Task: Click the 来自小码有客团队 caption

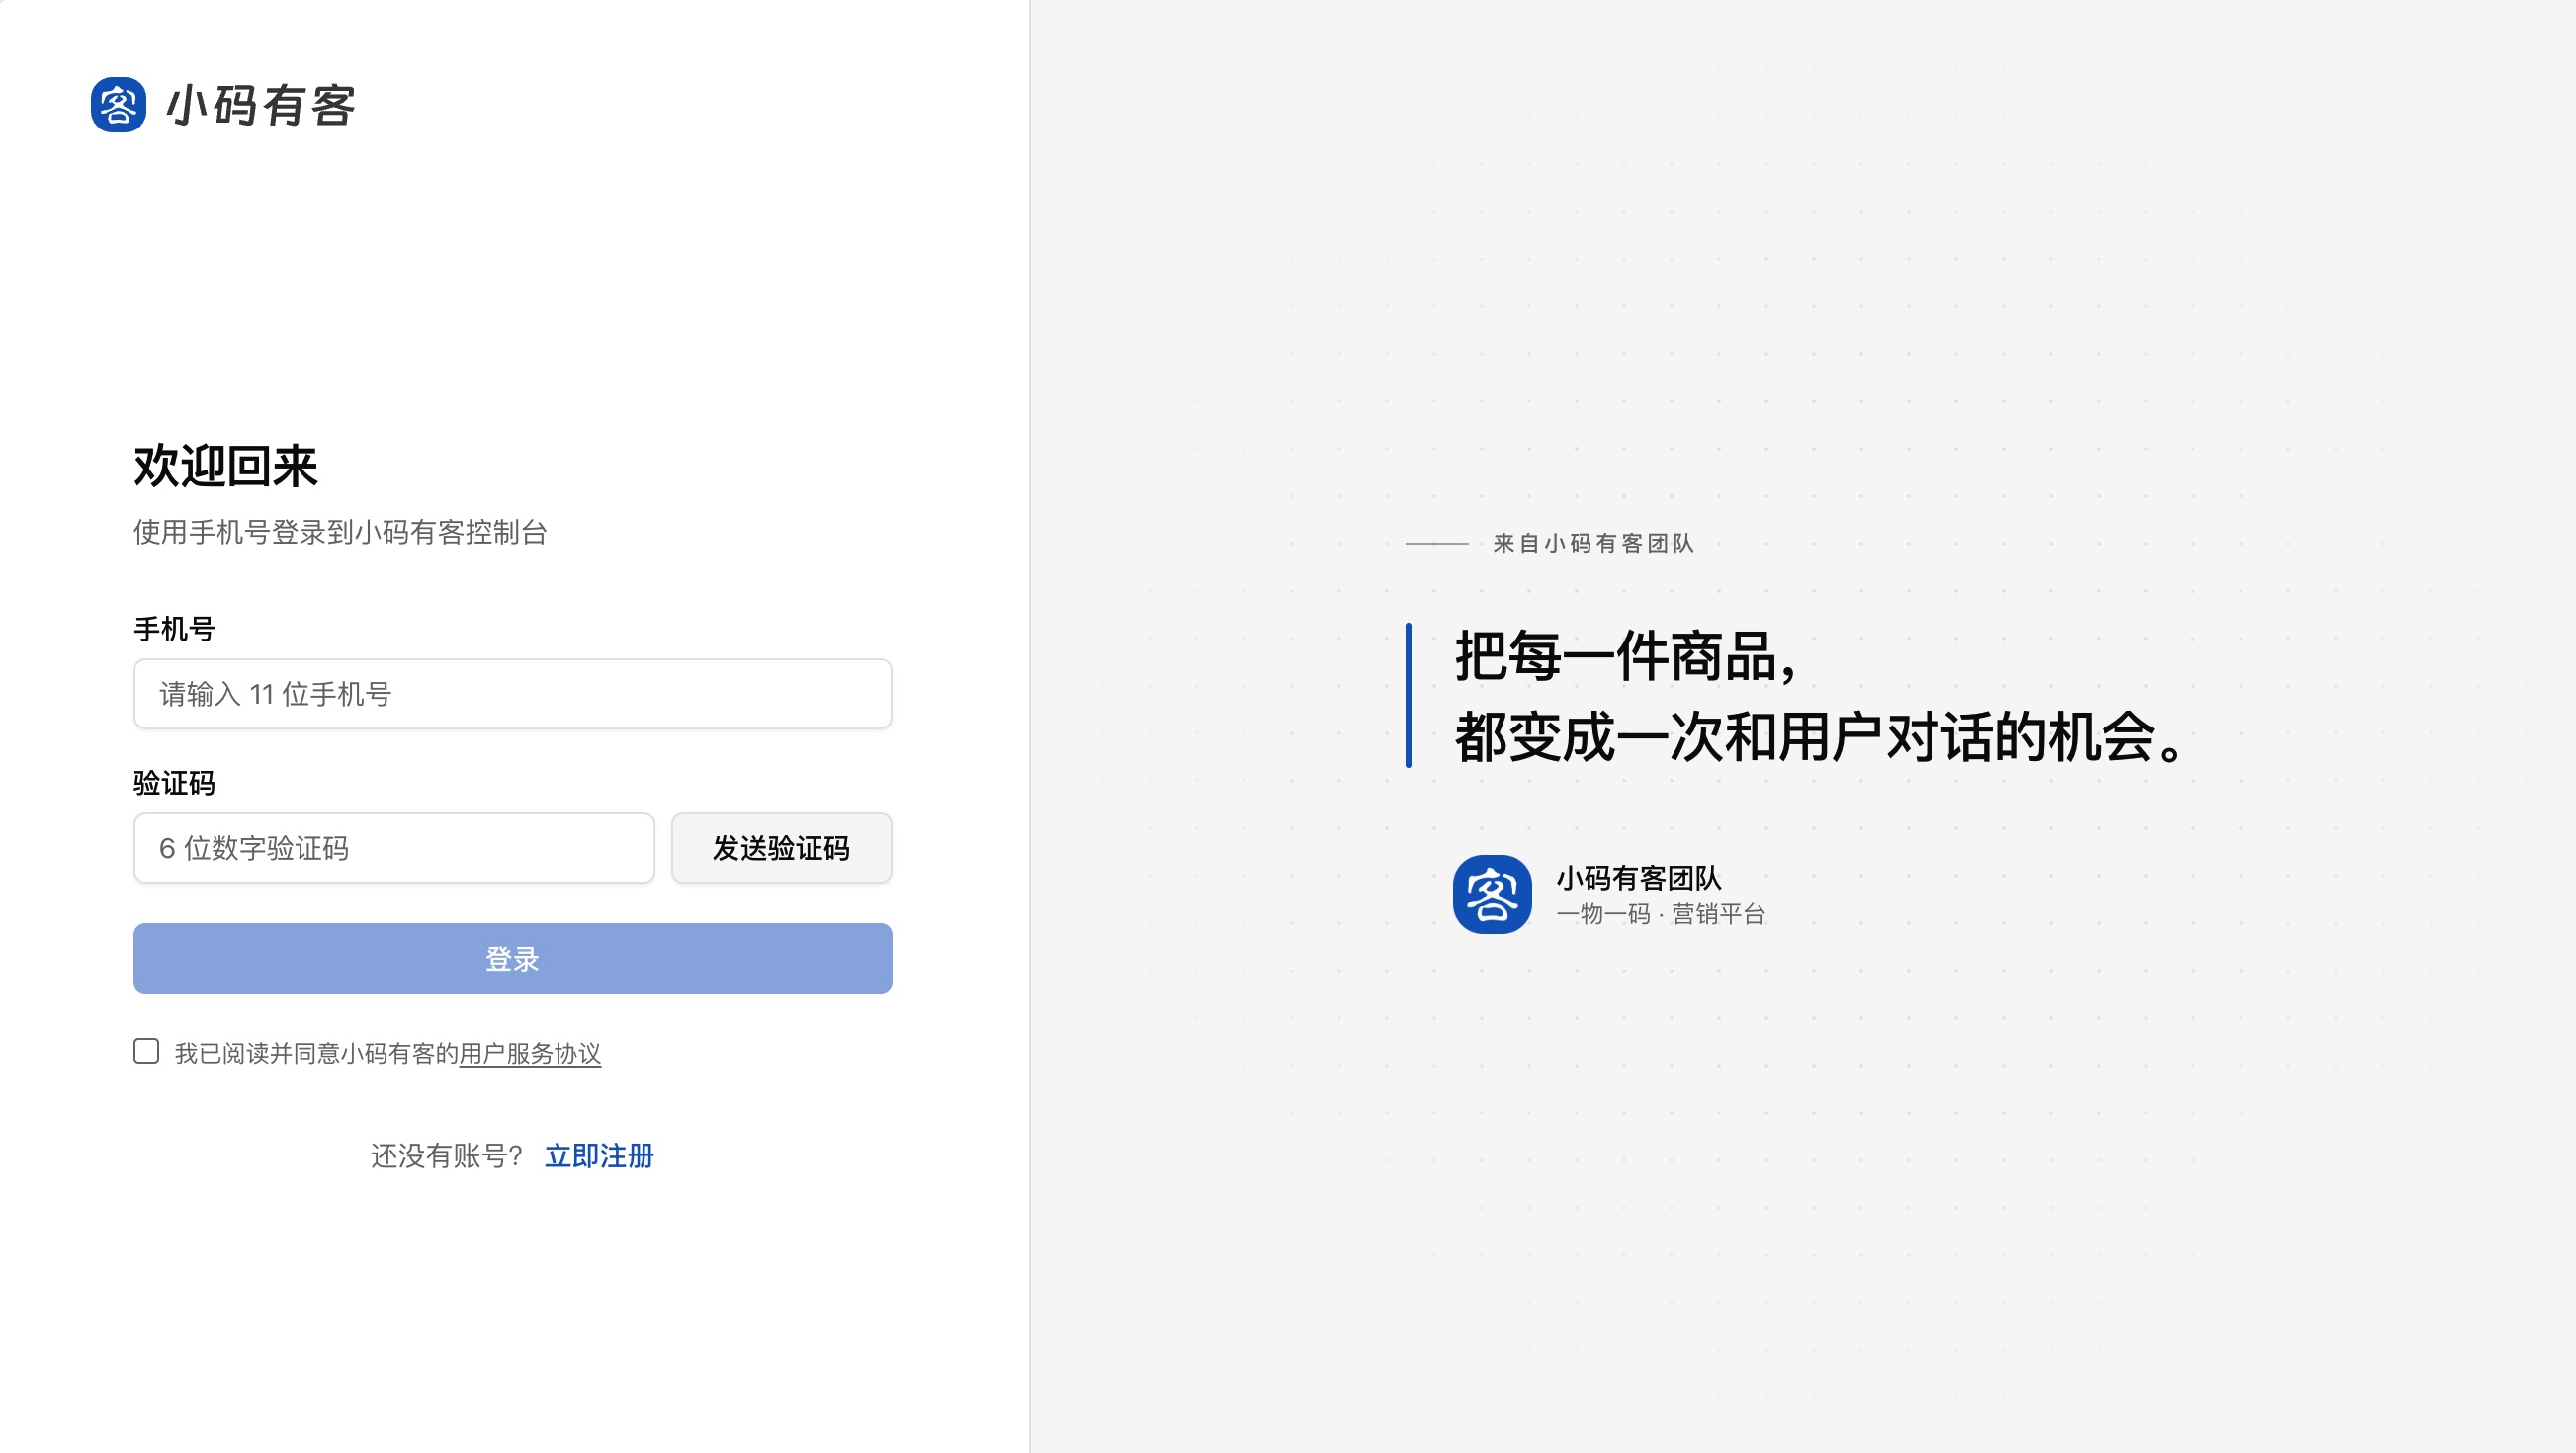Action: tap(1594, 543)
